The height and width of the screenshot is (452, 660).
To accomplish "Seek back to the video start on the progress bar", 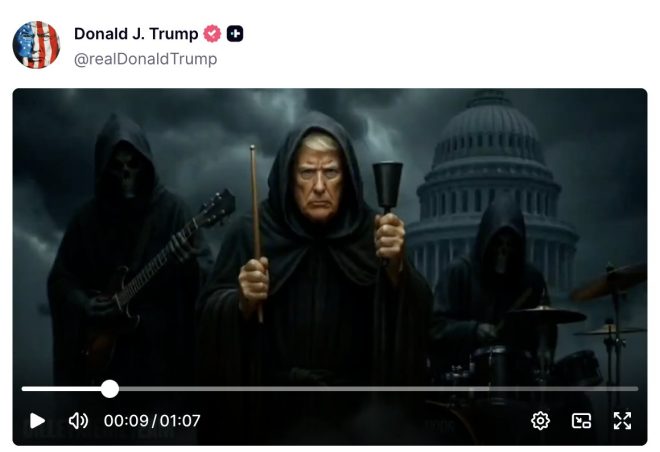I will pyautogui.click(x=24, y=389).
